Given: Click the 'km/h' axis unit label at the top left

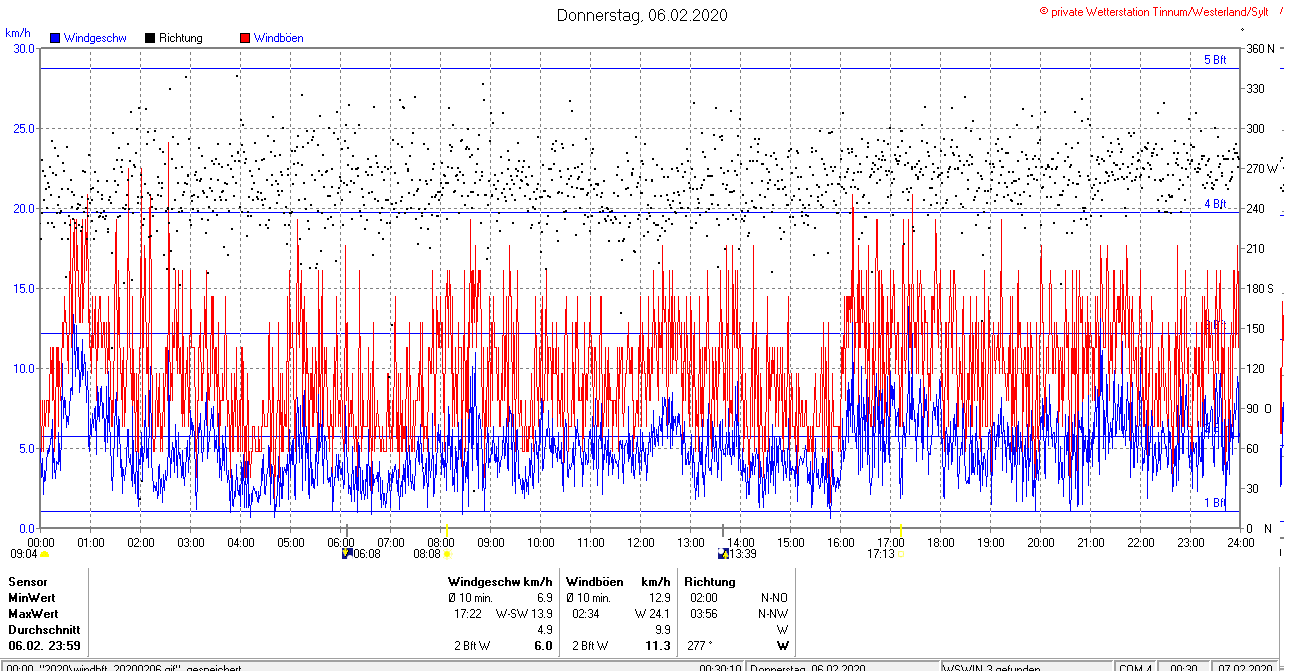Looking at the screenshot, I should coord(17,33).
